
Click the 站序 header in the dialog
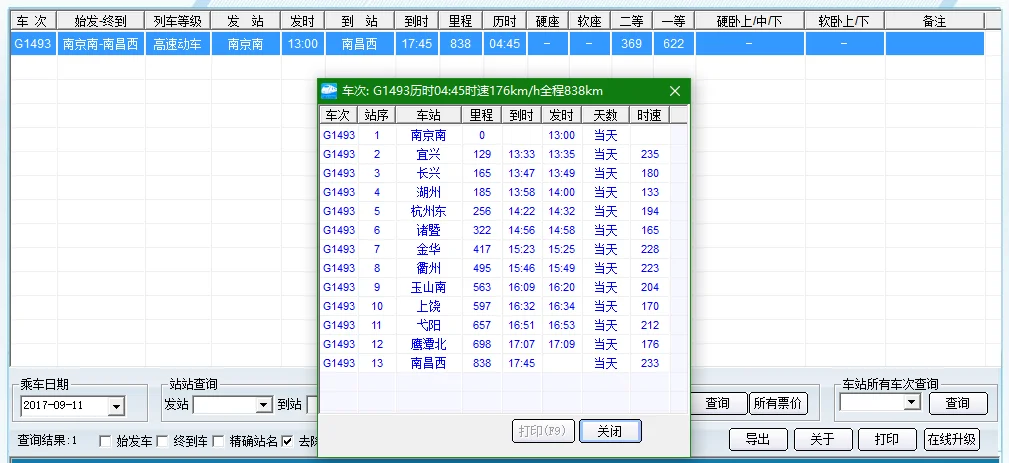point(376,115)
